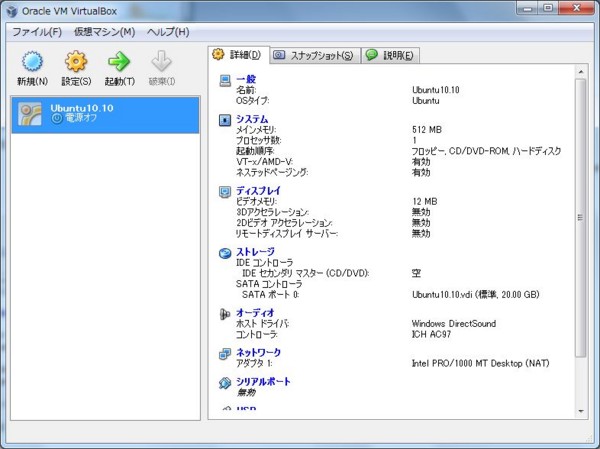Click the Serial port (シリアルポート) icon
Viewport: 600px width, 449px height.
[225, 383]
